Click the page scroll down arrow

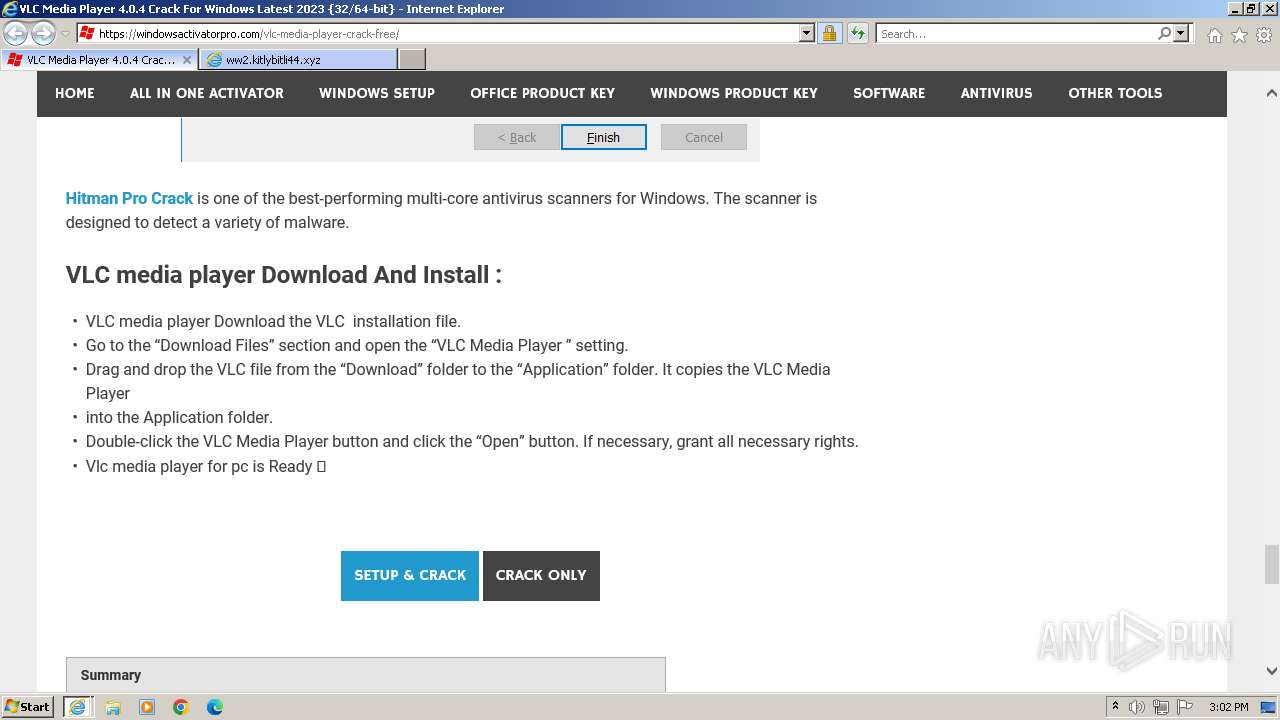tap(1272, 671)
